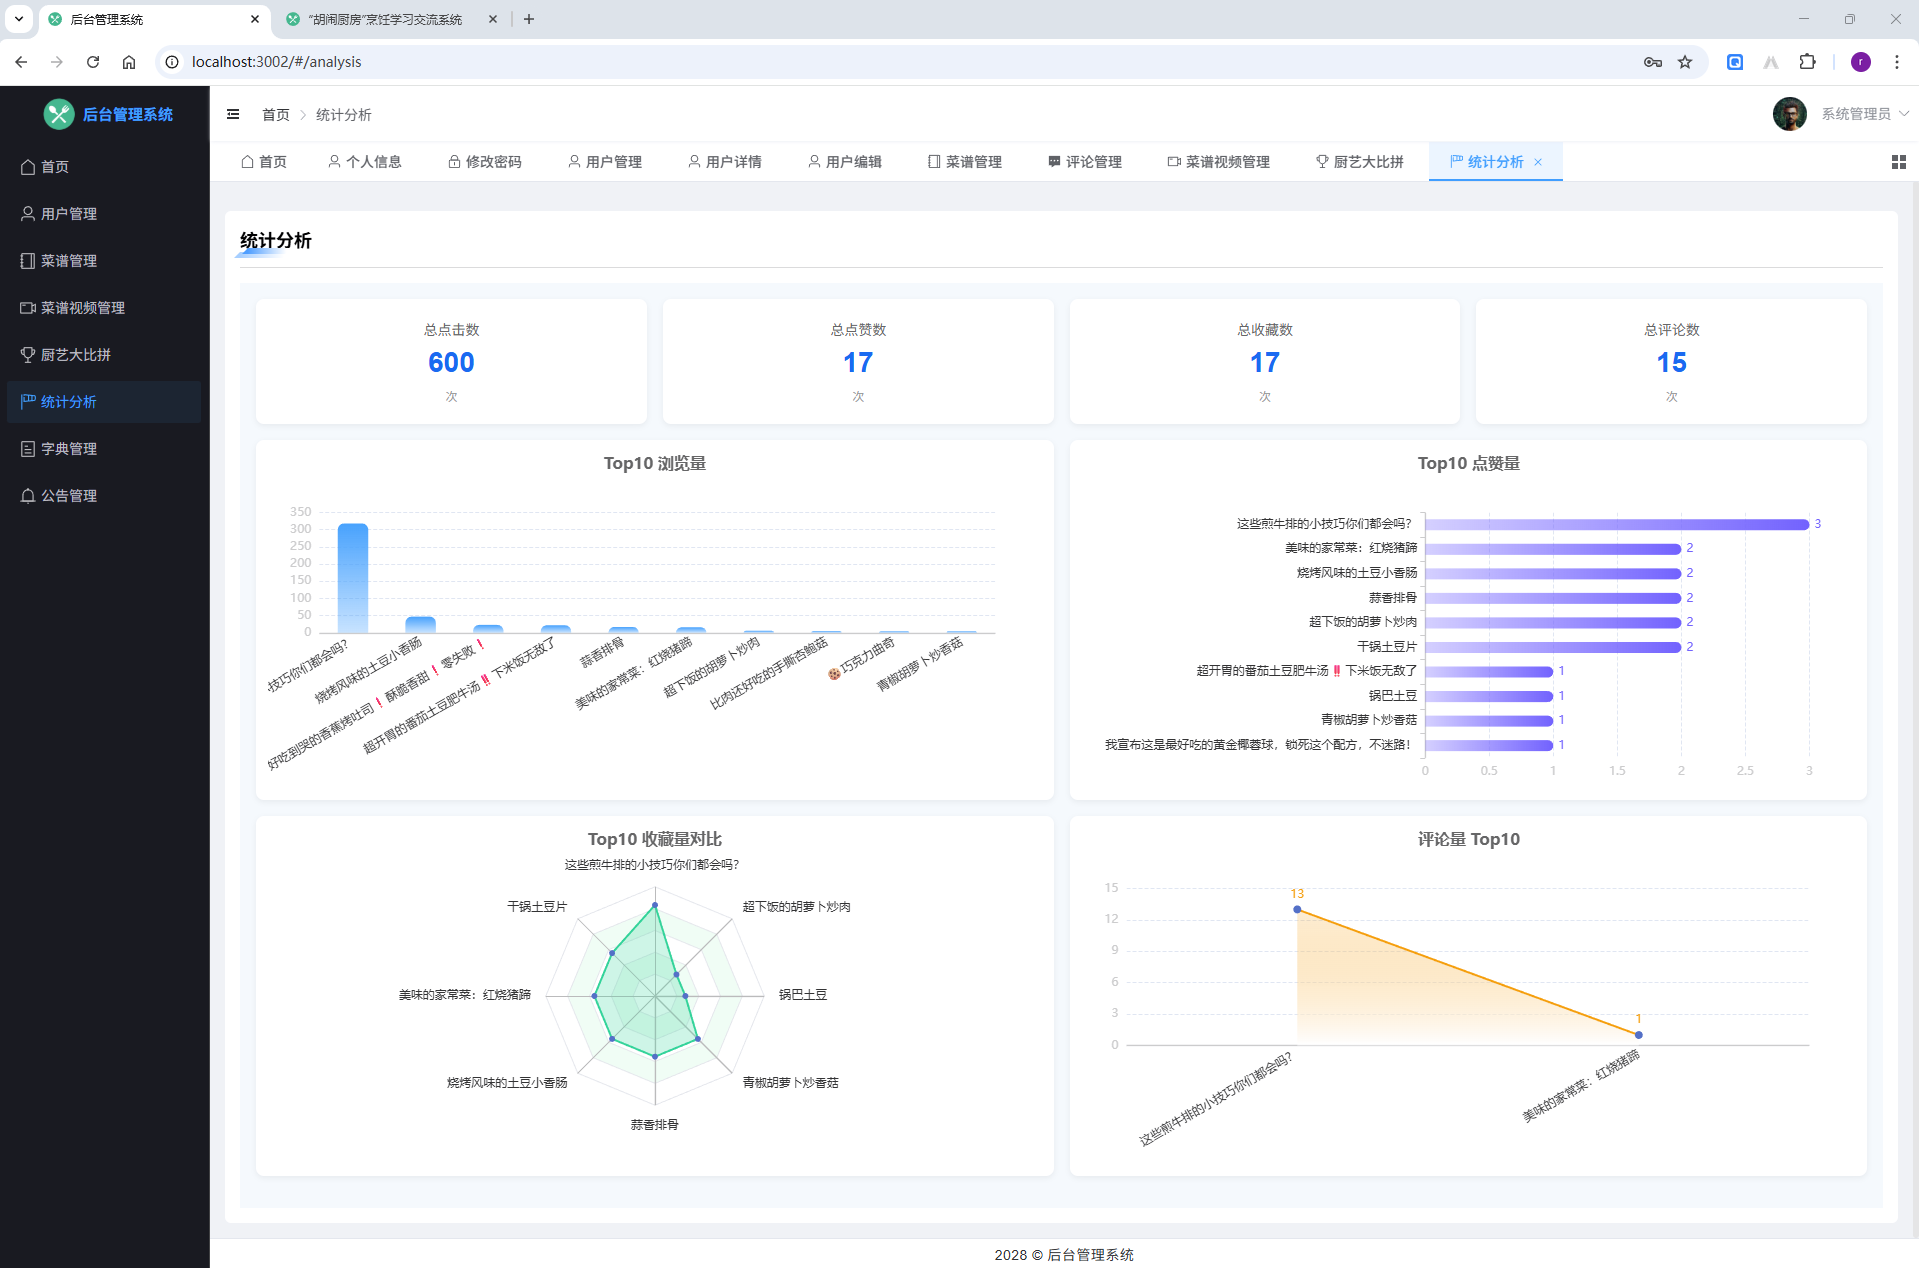Open the browser extensions puzzle icon
The width and height of the screenshot is (1919, 1268).
1807,62
